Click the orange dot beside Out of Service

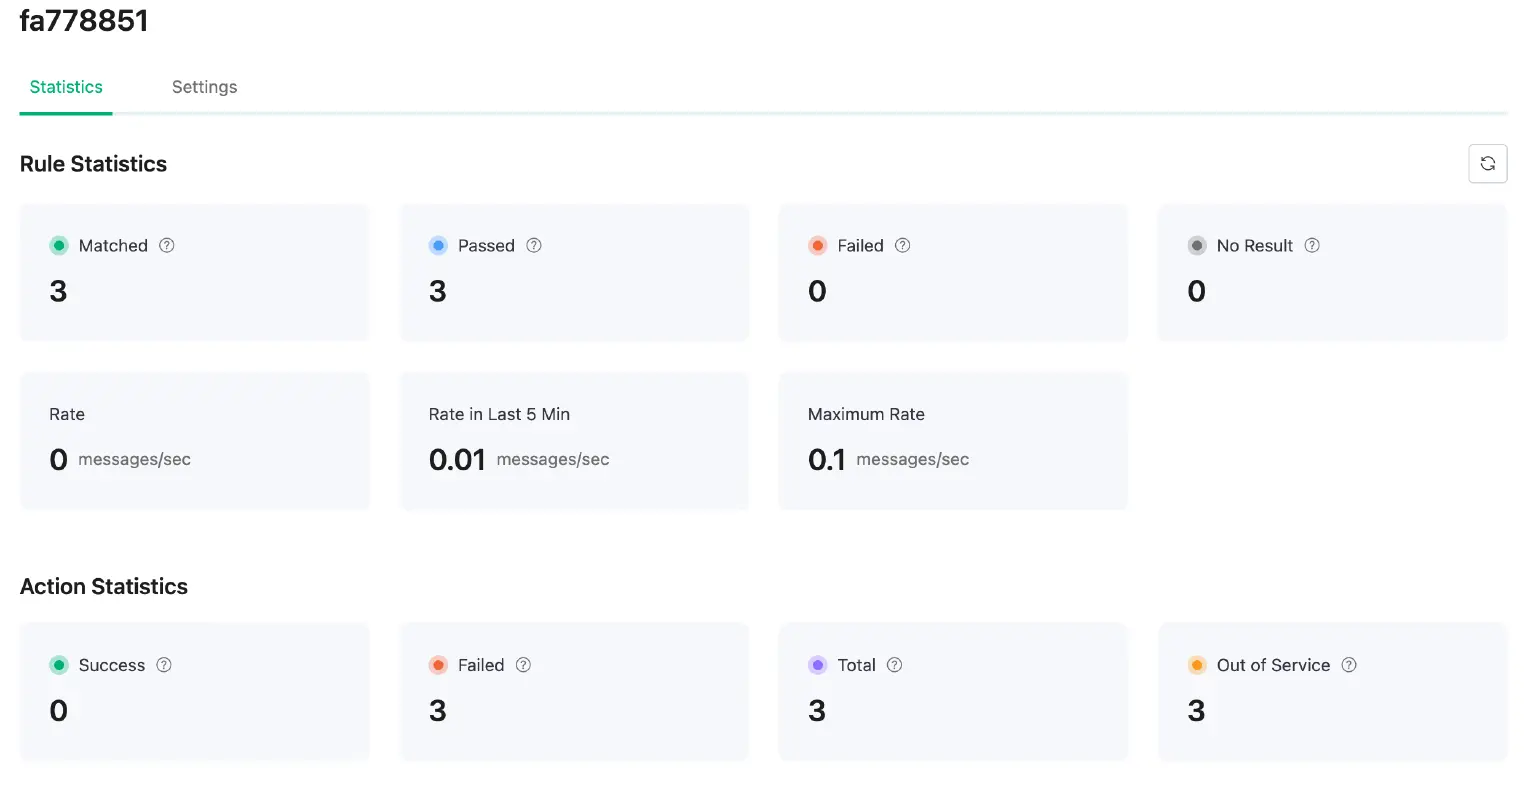coord(1197,664)
